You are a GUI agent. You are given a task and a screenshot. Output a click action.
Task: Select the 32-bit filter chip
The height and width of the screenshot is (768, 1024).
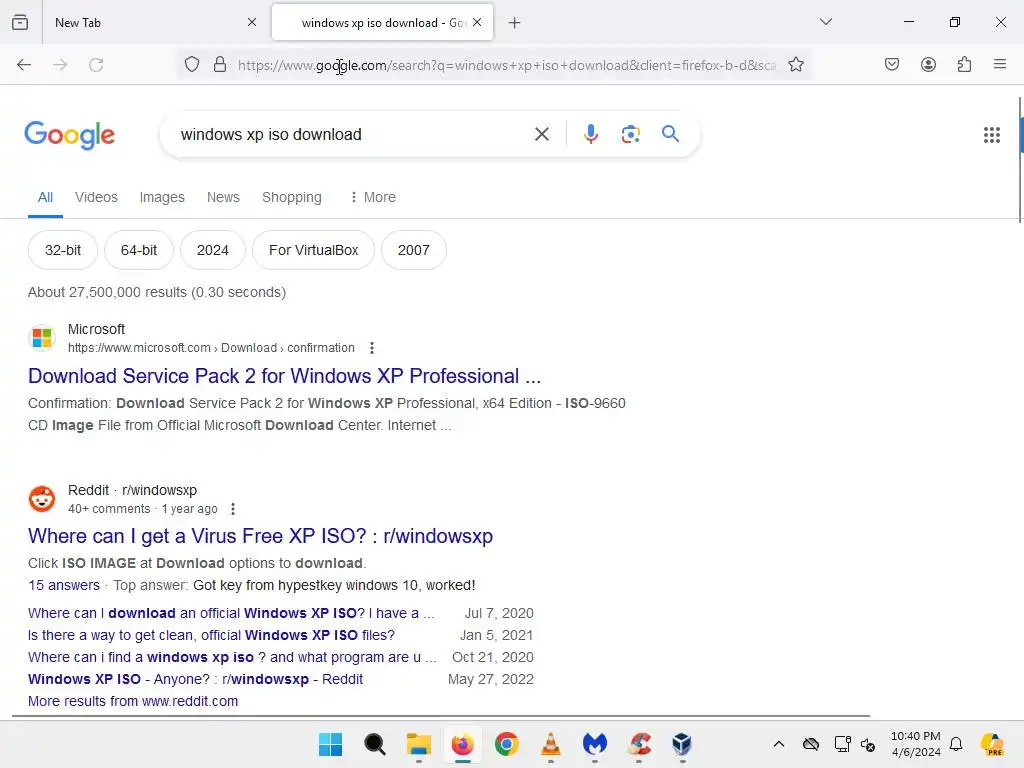click(x=63, y=250)
